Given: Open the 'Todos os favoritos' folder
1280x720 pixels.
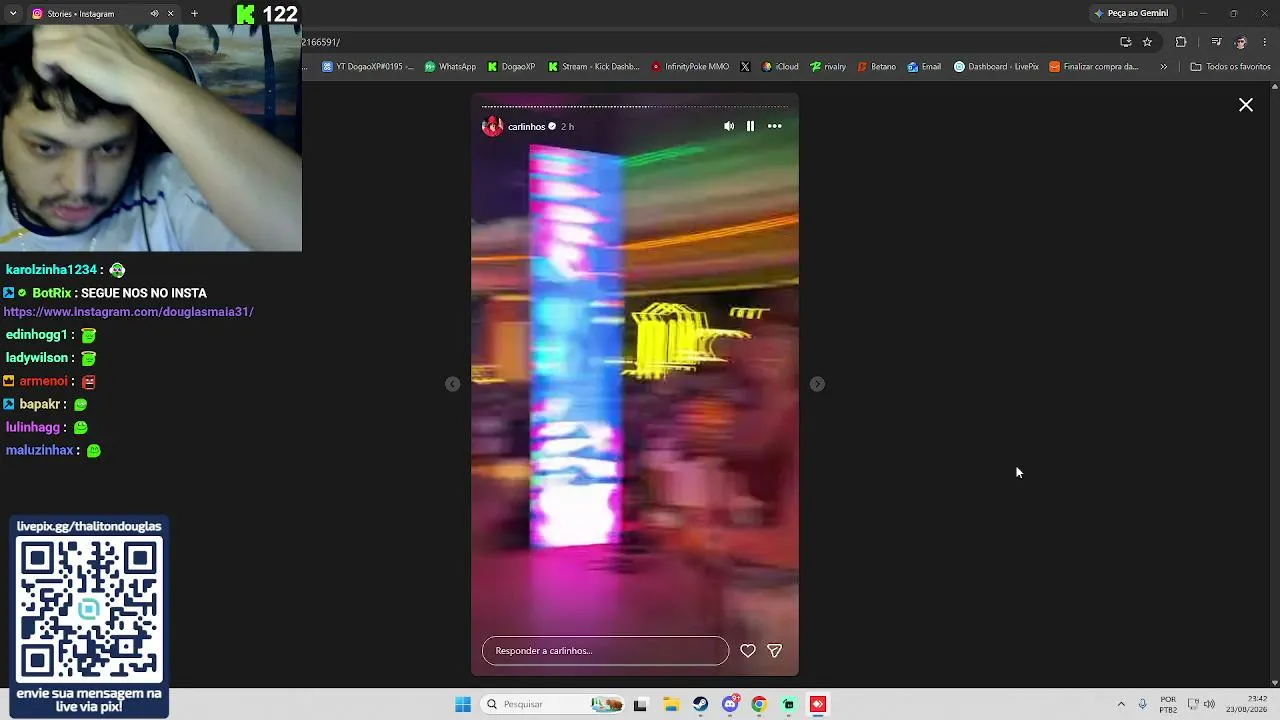Looking at the screenshot, I should click(1230, 67).
